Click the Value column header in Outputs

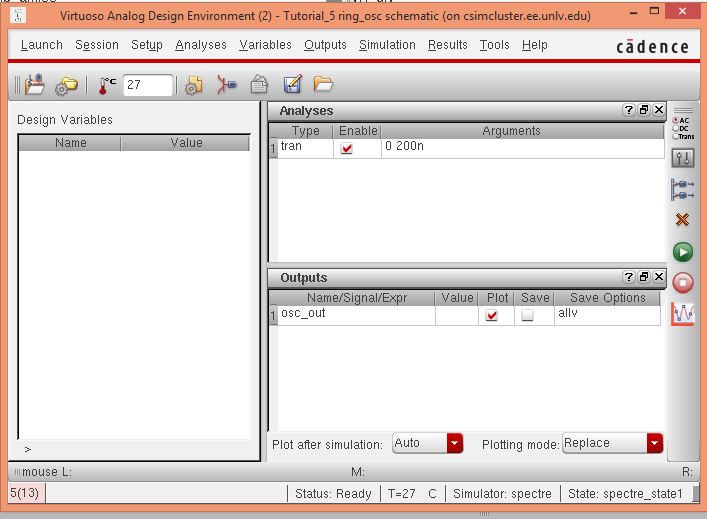pos(457,298)
